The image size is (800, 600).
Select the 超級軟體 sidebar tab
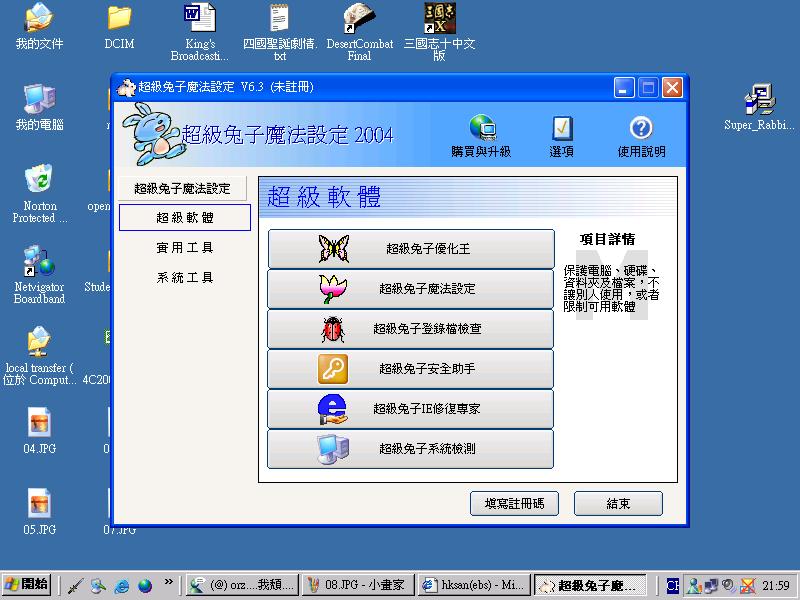pyautogui.click(x=185, y=218)
